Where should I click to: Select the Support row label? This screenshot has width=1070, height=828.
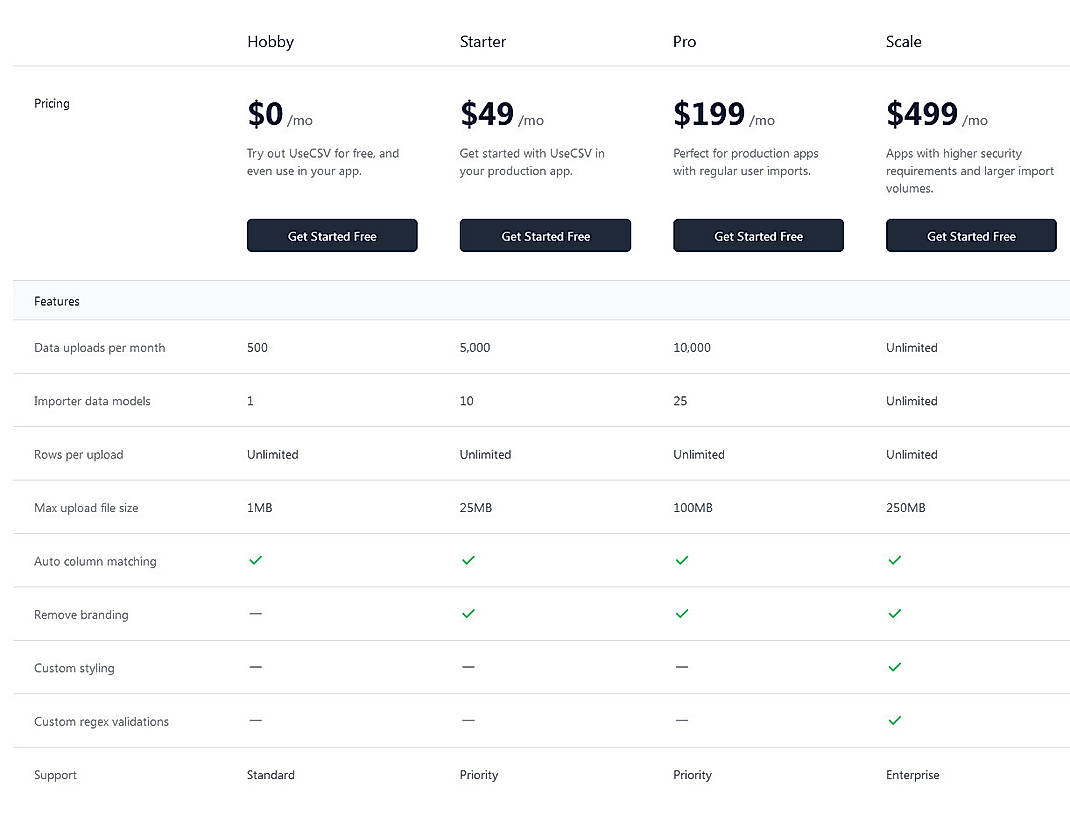(55, 774)
